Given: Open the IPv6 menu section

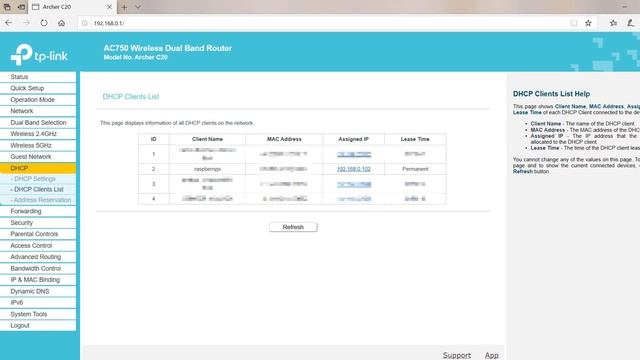Looking at the screenshot, I should click(38, 302).
